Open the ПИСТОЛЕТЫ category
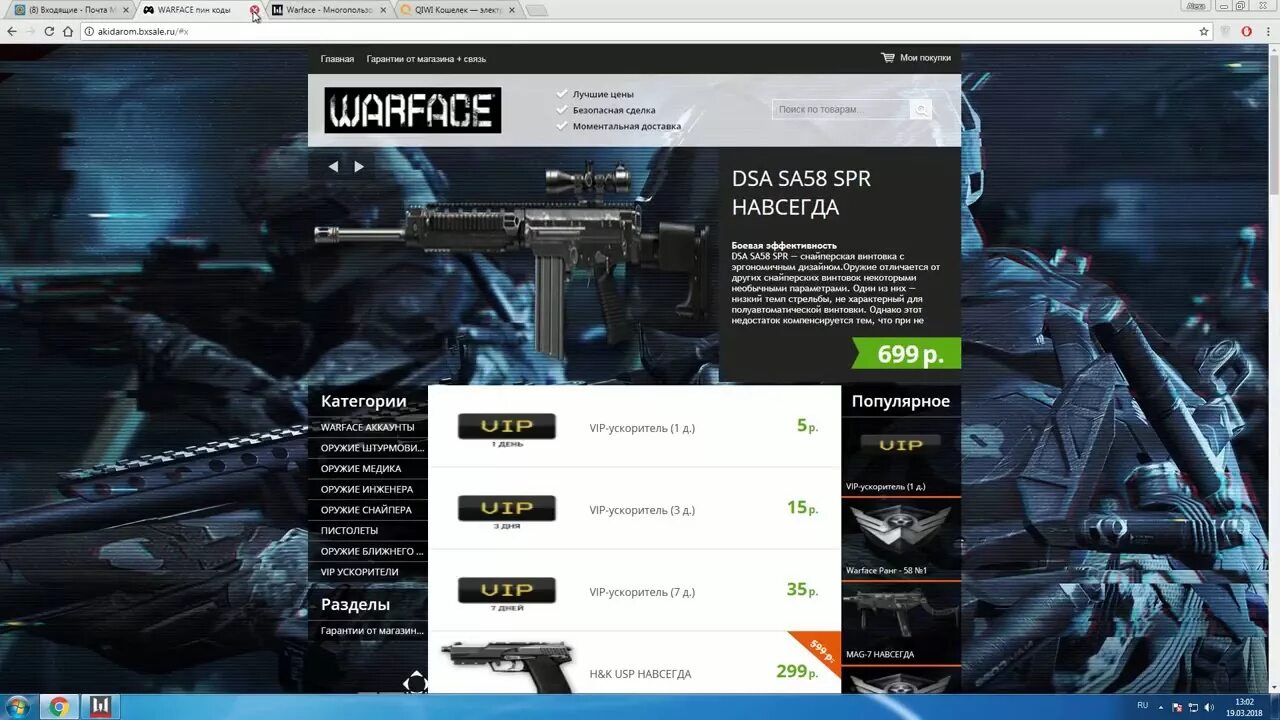 [349, 531]
